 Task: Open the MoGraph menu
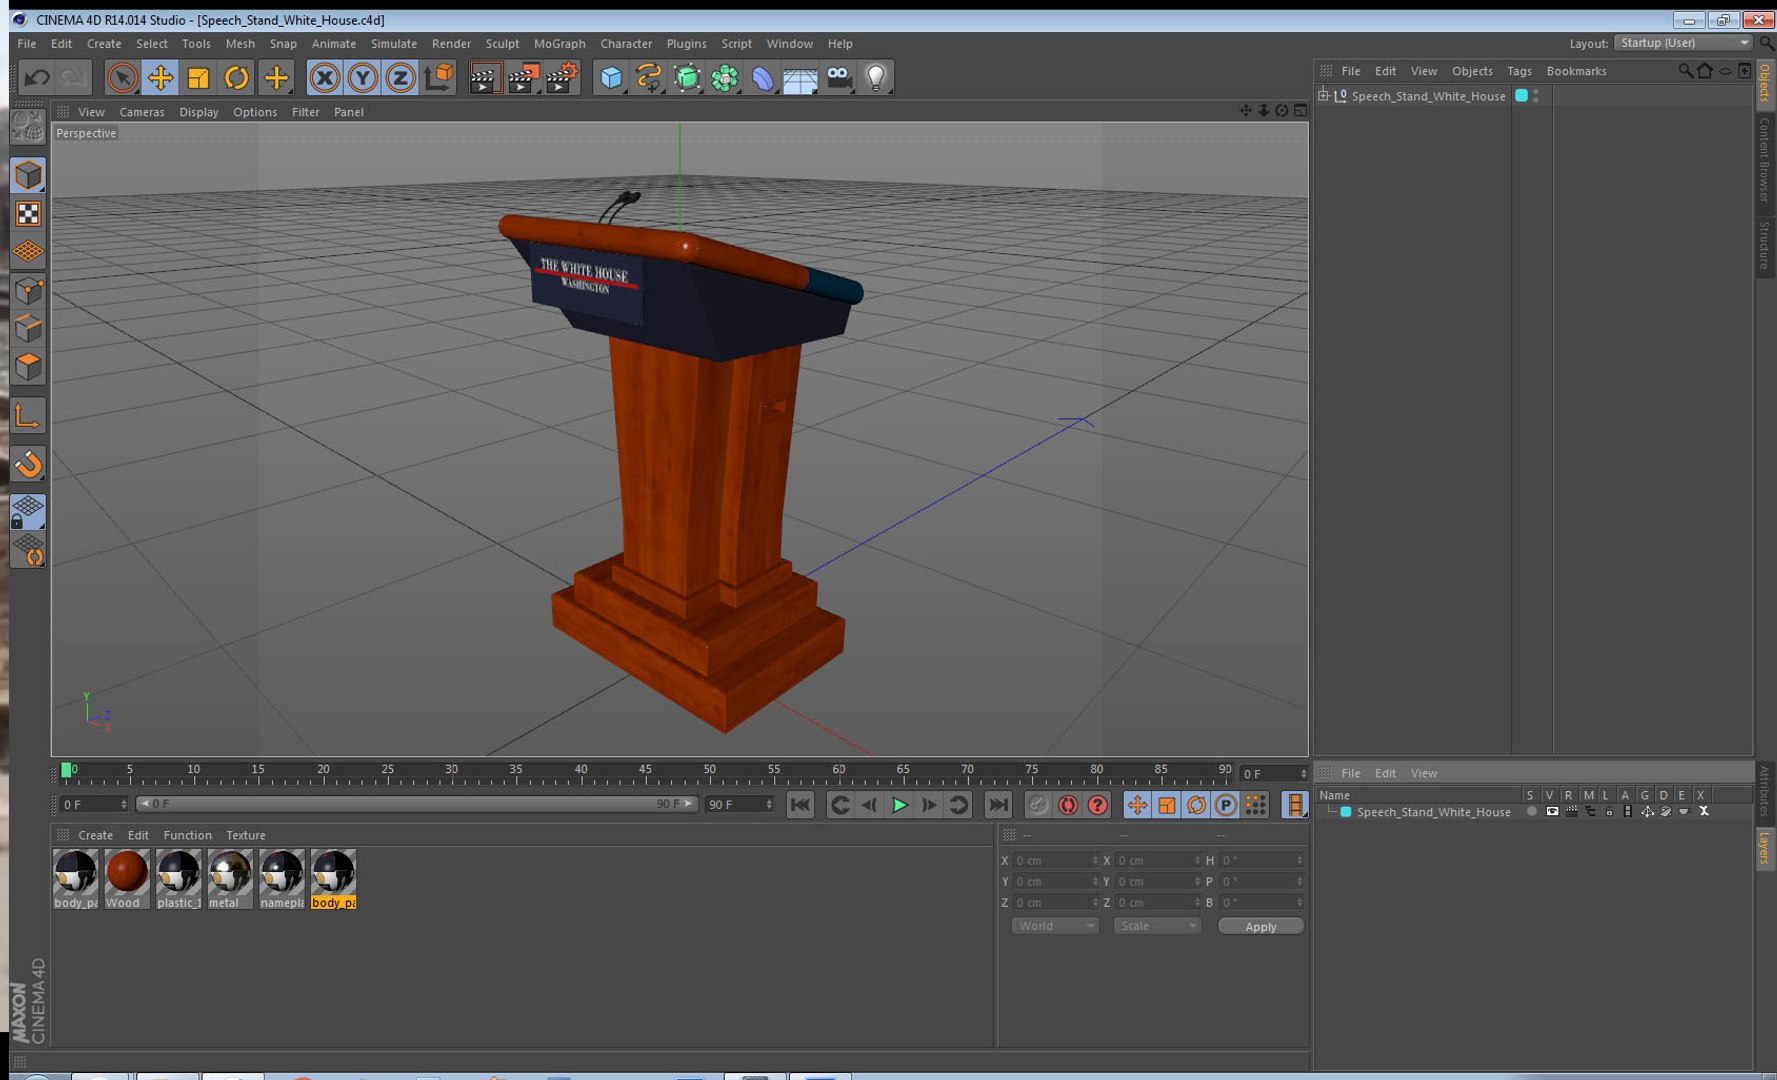(559, 43)
